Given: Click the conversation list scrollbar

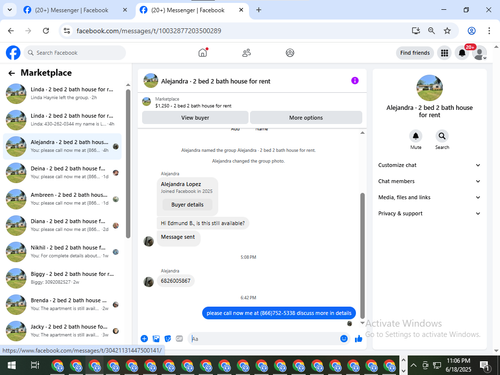Looking at the screenshot, I should 128,163.
